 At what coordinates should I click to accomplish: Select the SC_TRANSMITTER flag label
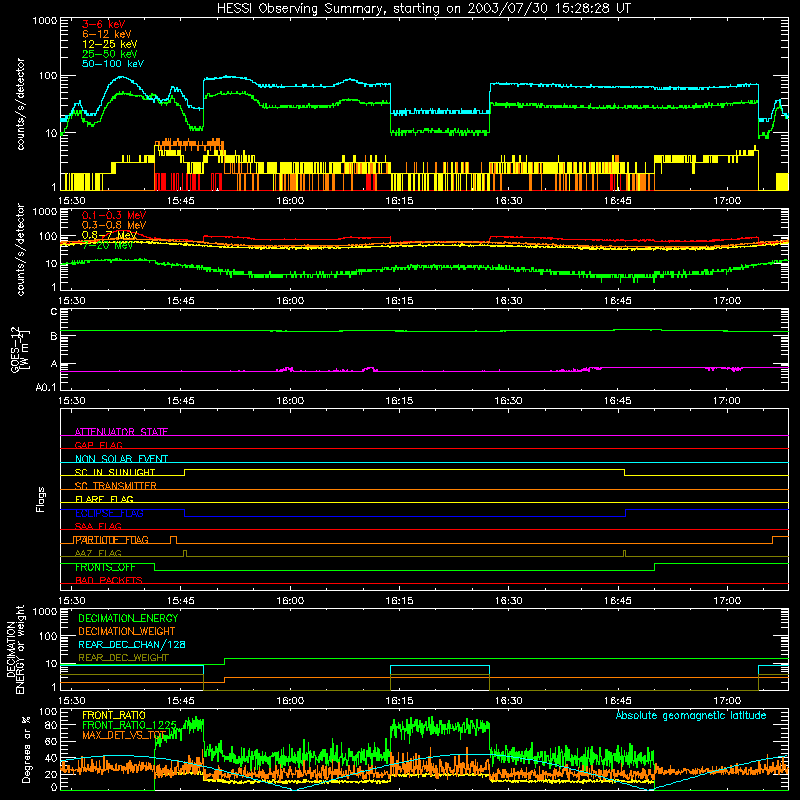pyautogui.click(x=116, y=486)
